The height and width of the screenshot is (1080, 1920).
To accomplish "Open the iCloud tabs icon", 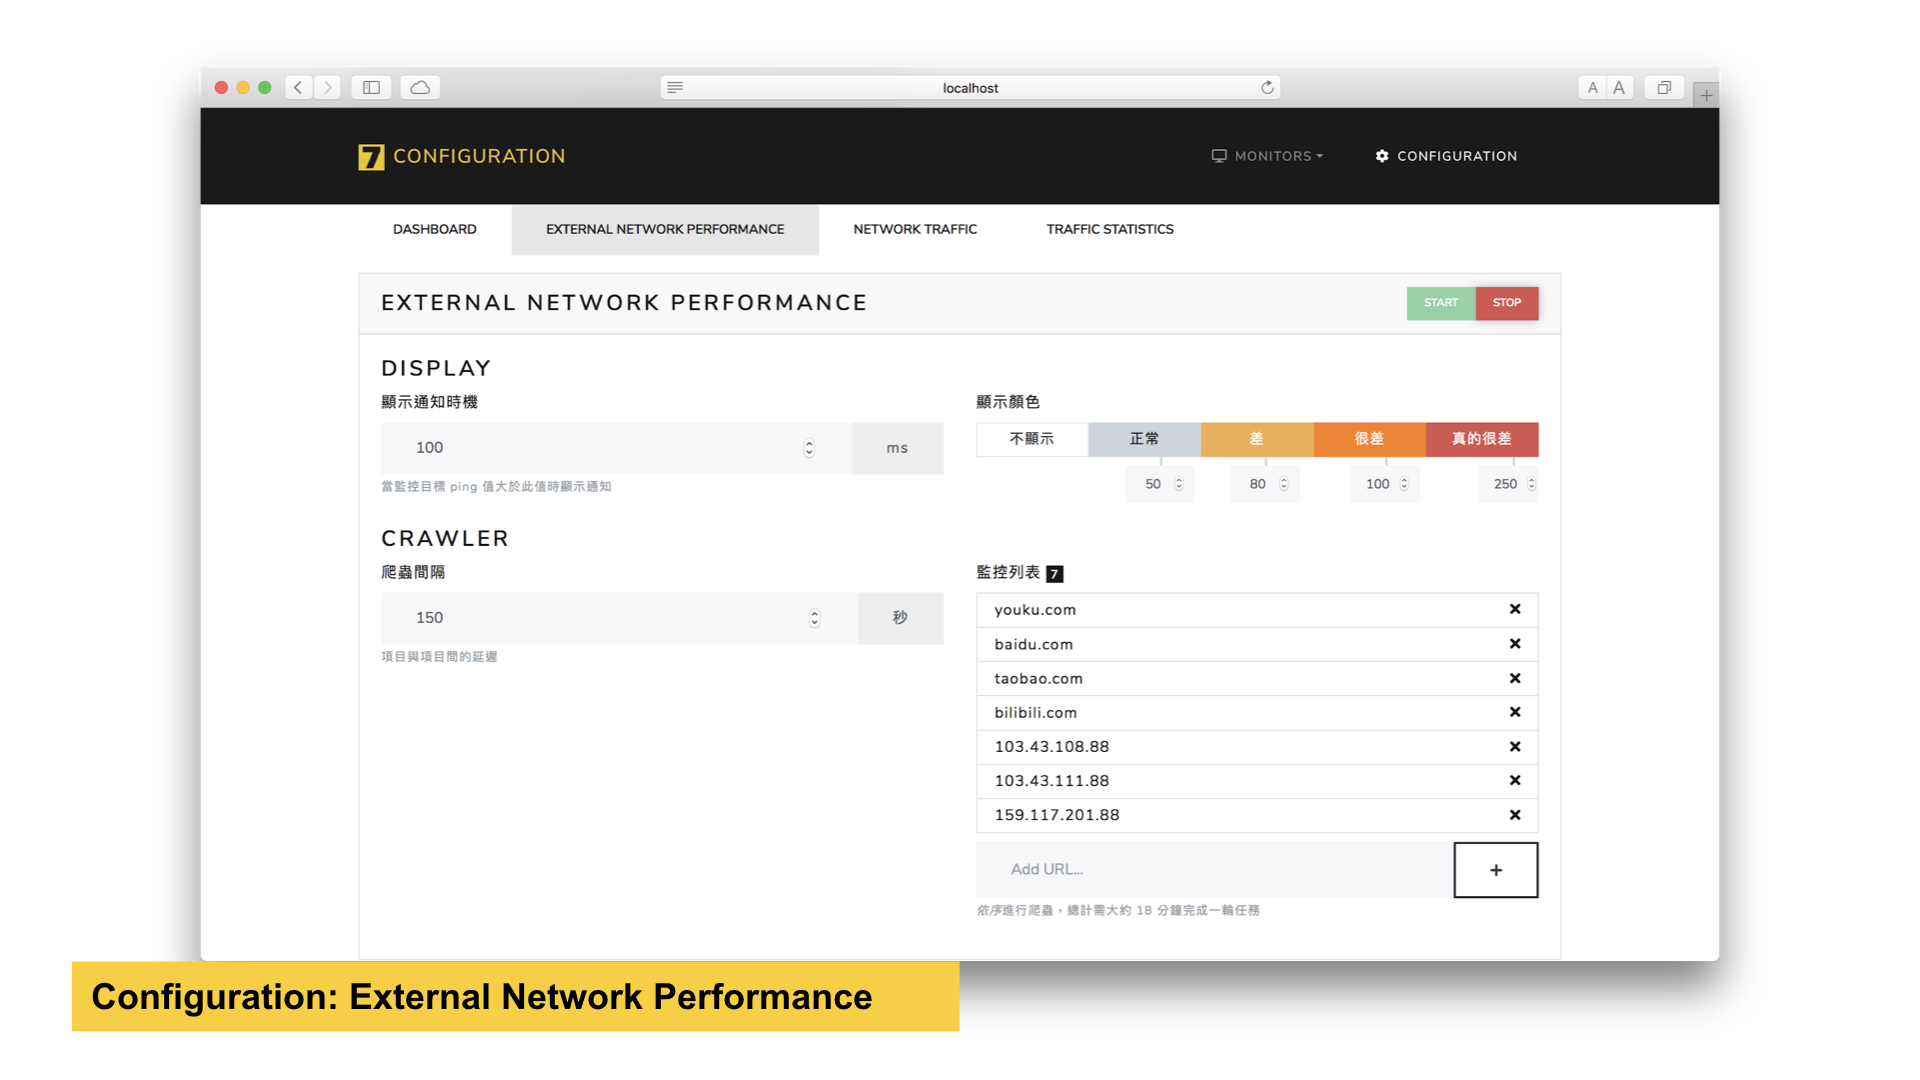I will pyautogui.click(x=420, y=88).
